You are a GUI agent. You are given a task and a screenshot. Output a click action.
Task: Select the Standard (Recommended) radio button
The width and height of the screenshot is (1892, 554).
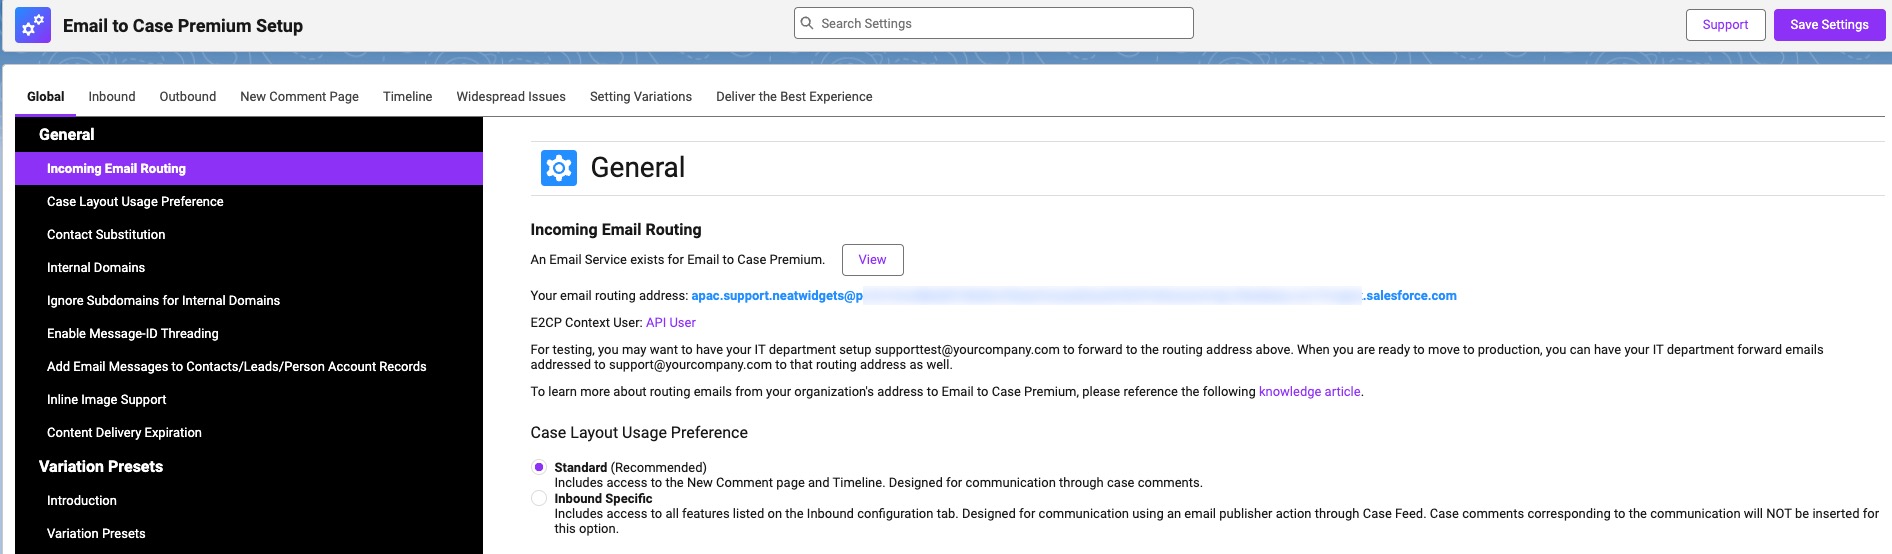tap(539, 467)
